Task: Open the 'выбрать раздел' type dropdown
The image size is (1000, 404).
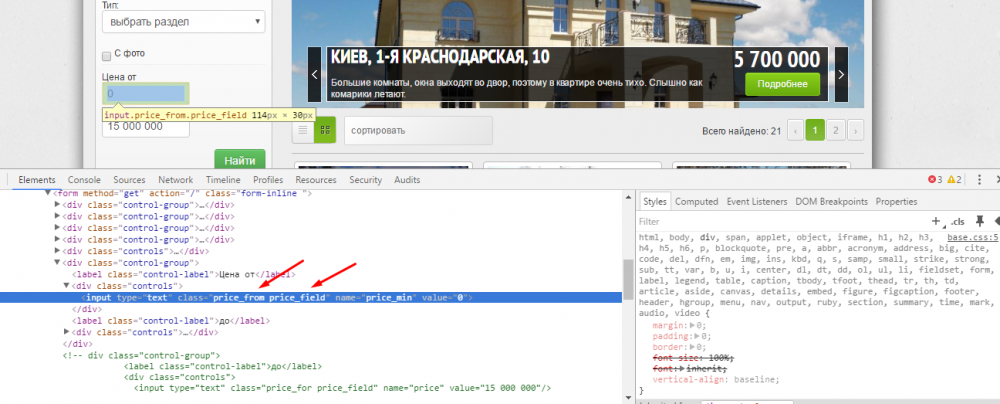Action: coord(184,22)
